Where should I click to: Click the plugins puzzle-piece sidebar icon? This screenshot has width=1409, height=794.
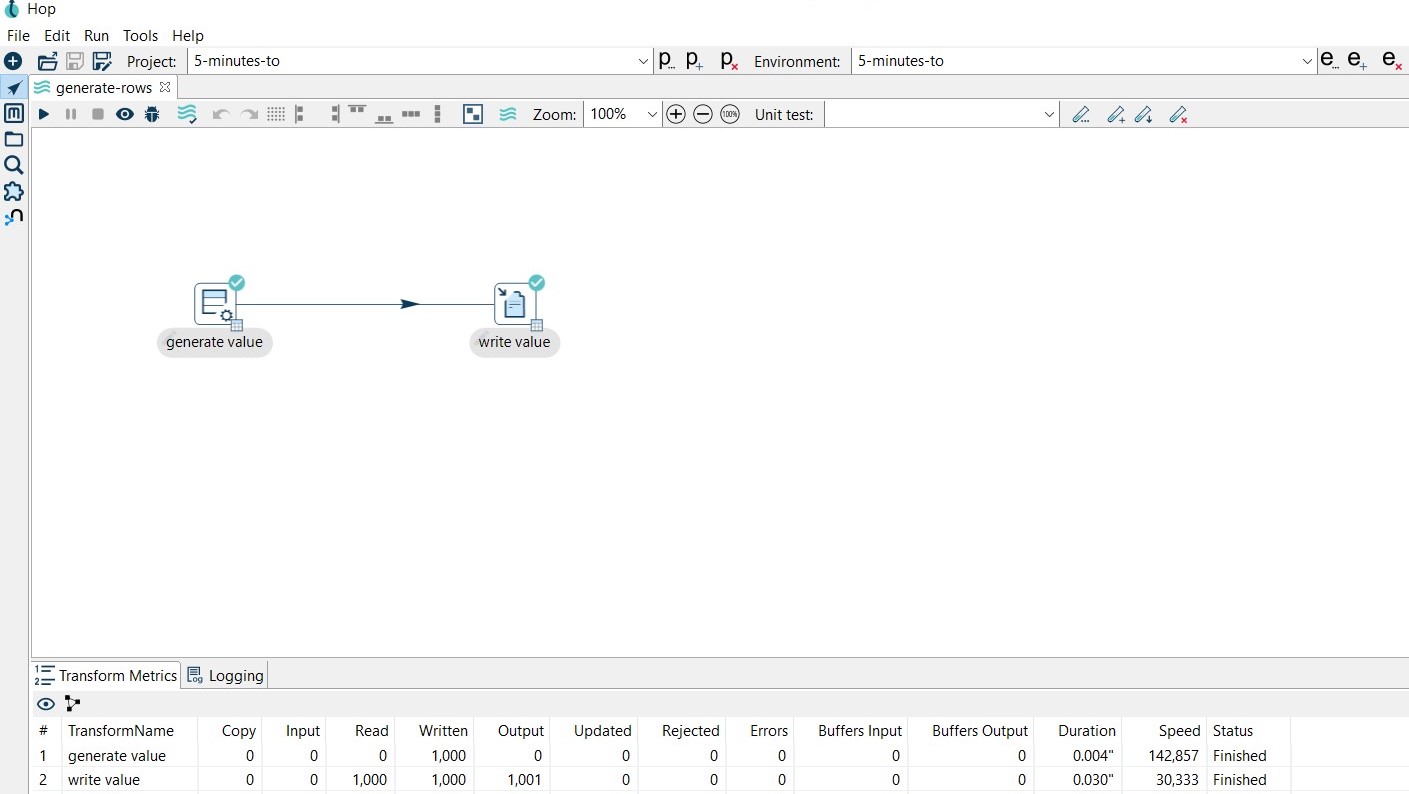click(14, 191)
